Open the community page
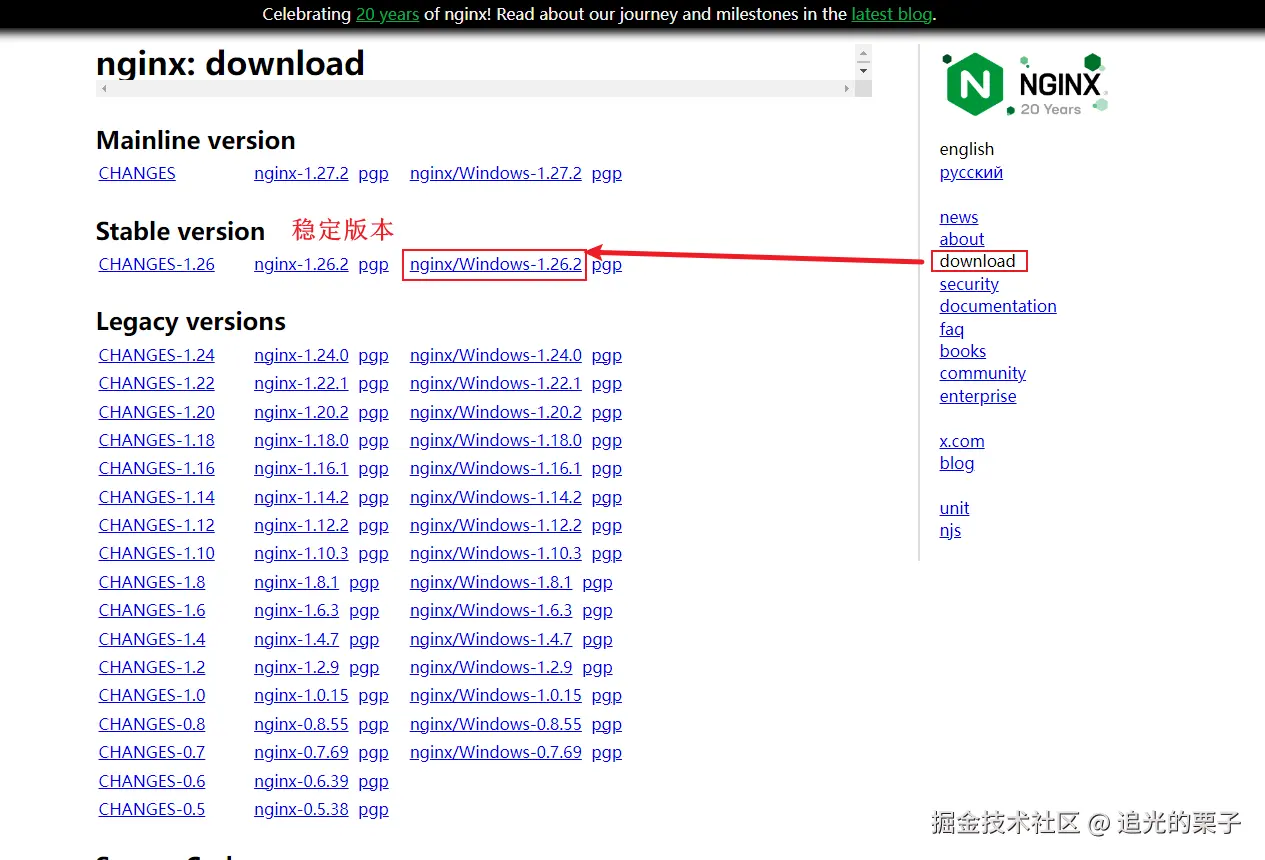 click(x=982, y=373)
